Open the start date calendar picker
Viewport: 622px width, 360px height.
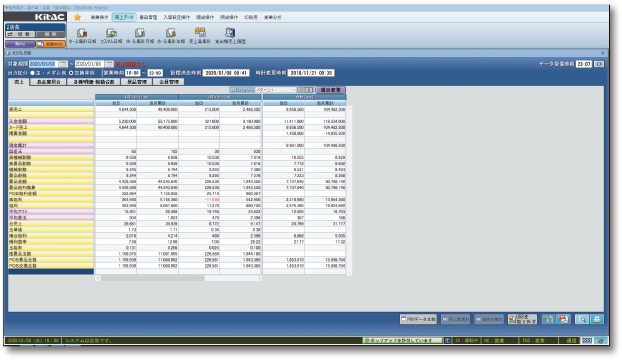point(63,64)
